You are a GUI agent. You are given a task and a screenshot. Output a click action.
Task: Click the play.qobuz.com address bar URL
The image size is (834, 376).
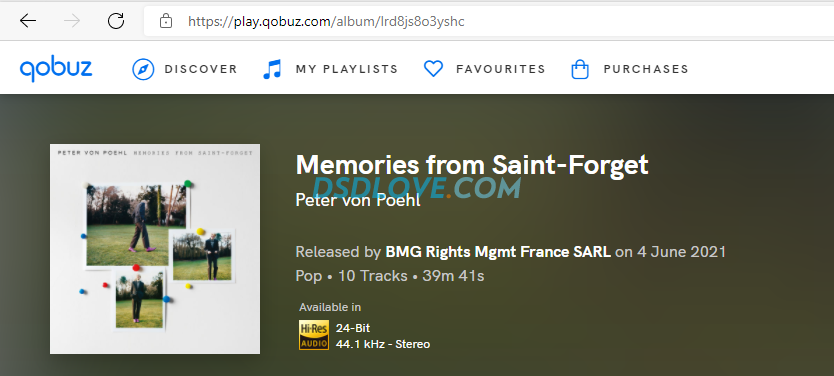coord(326,21)
